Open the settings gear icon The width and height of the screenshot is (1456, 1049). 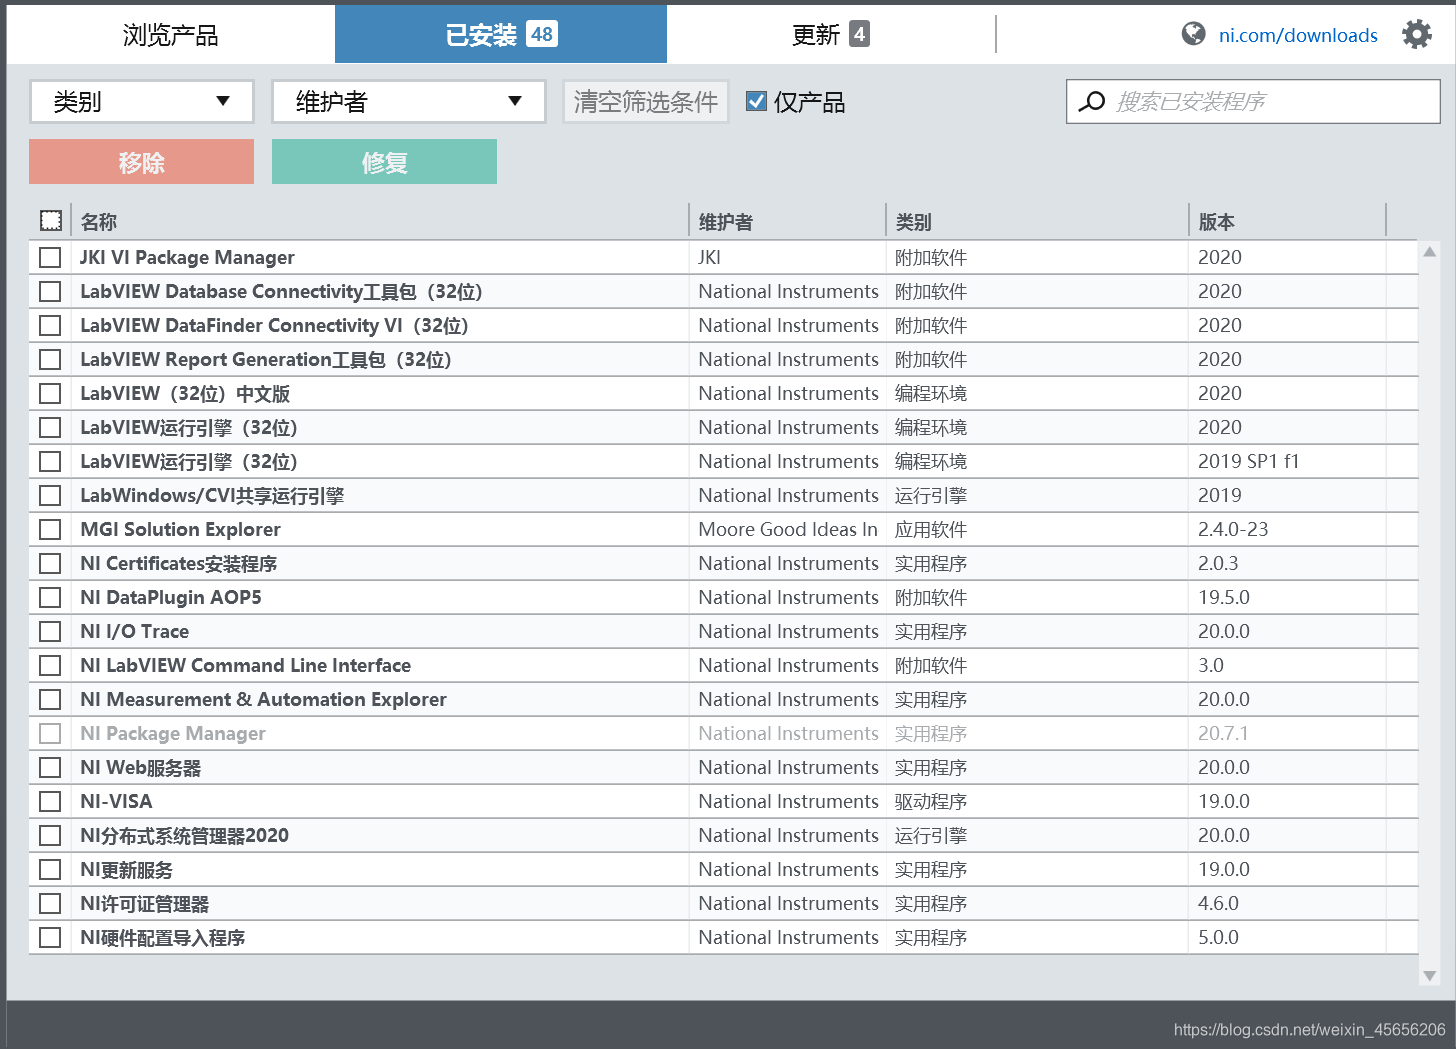pyautogui.click(x=1417, y=34)
